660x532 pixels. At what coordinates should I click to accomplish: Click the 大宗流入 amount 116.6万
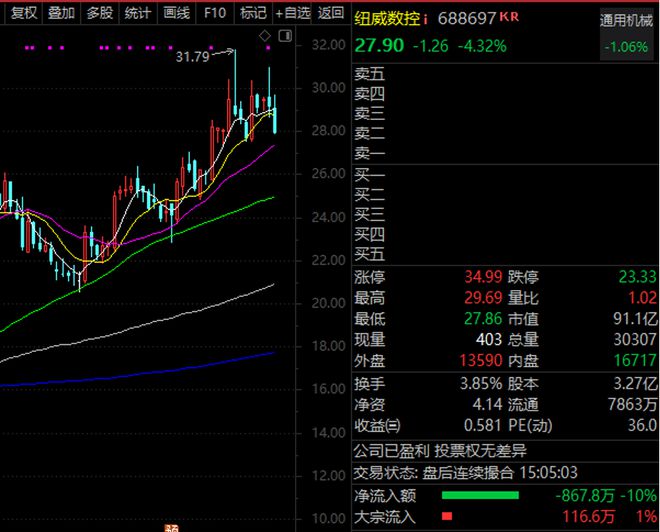[588, 516]
